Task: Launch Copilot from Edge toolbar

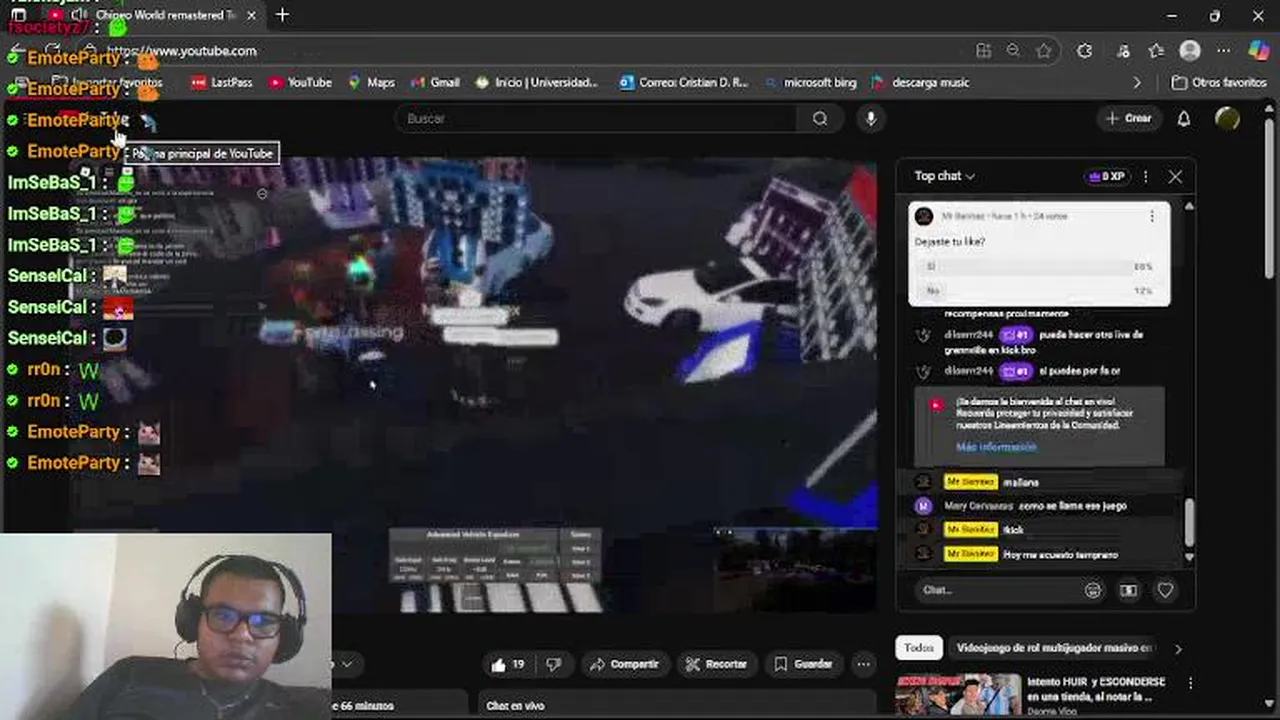Action: (x=1259, y=51)
